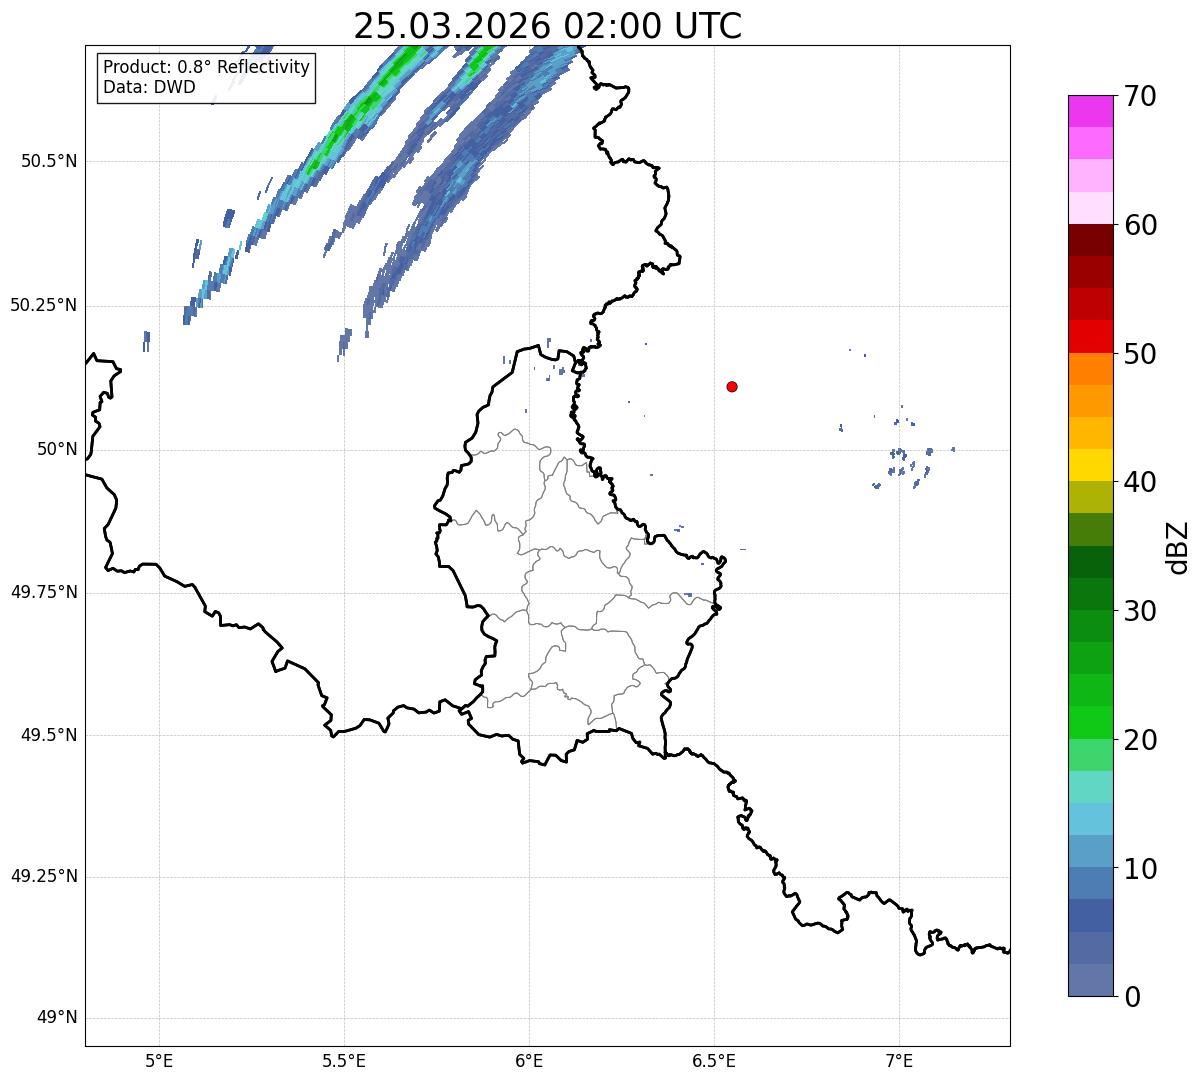Click the 7°E longitude tick label
This screenshot has width=1202, height=1081.
click(x=899, y=1060)
